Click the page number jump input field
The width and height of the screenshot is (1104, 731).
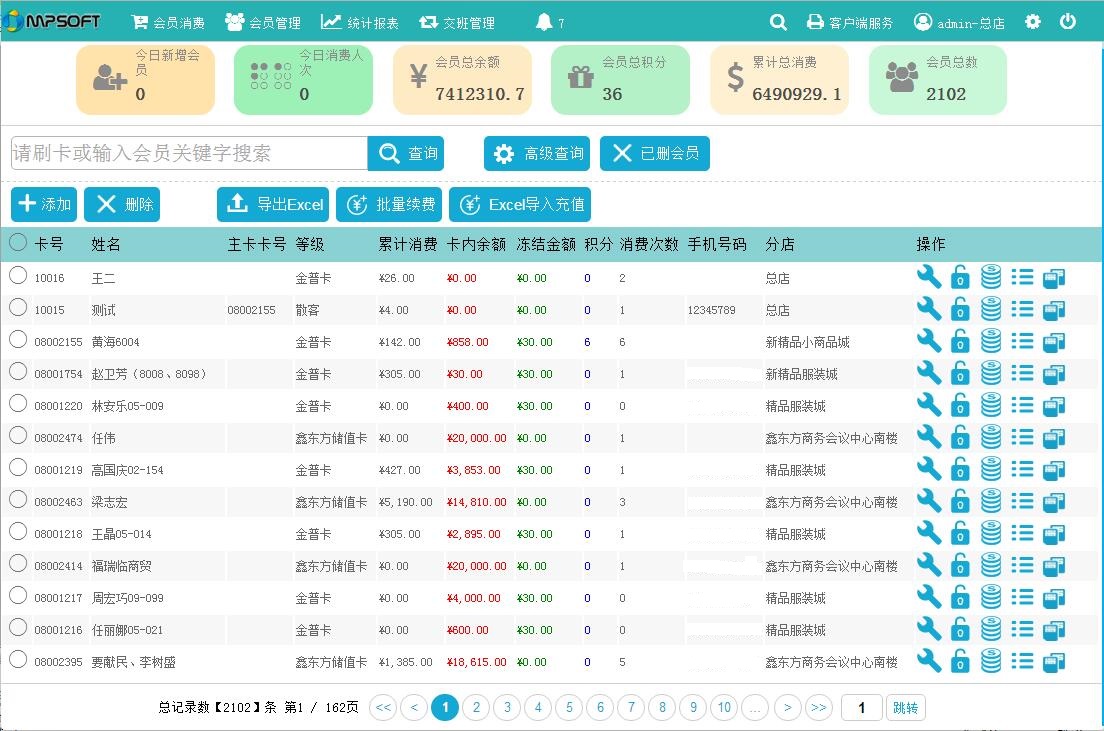tap(862, 708)
